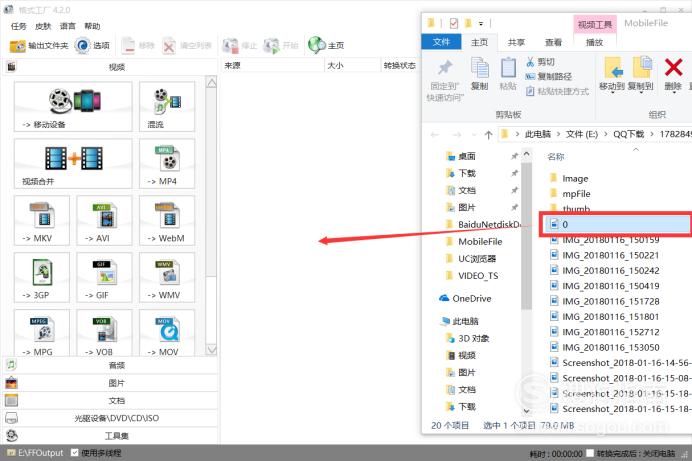Screen dimensions: 692x461
Task: Choose convert to MPG
Action: (x=42, y=333)
